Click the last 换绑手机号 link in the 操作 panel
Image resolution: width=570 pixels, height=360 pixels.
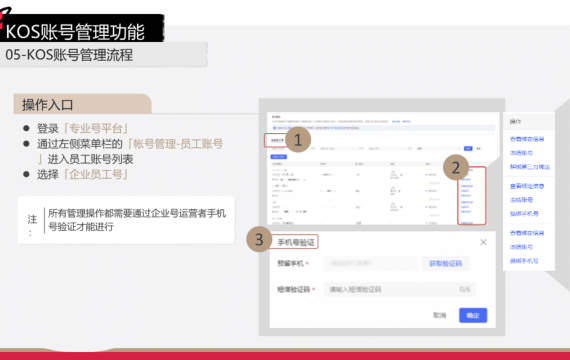tap(524, 261)
